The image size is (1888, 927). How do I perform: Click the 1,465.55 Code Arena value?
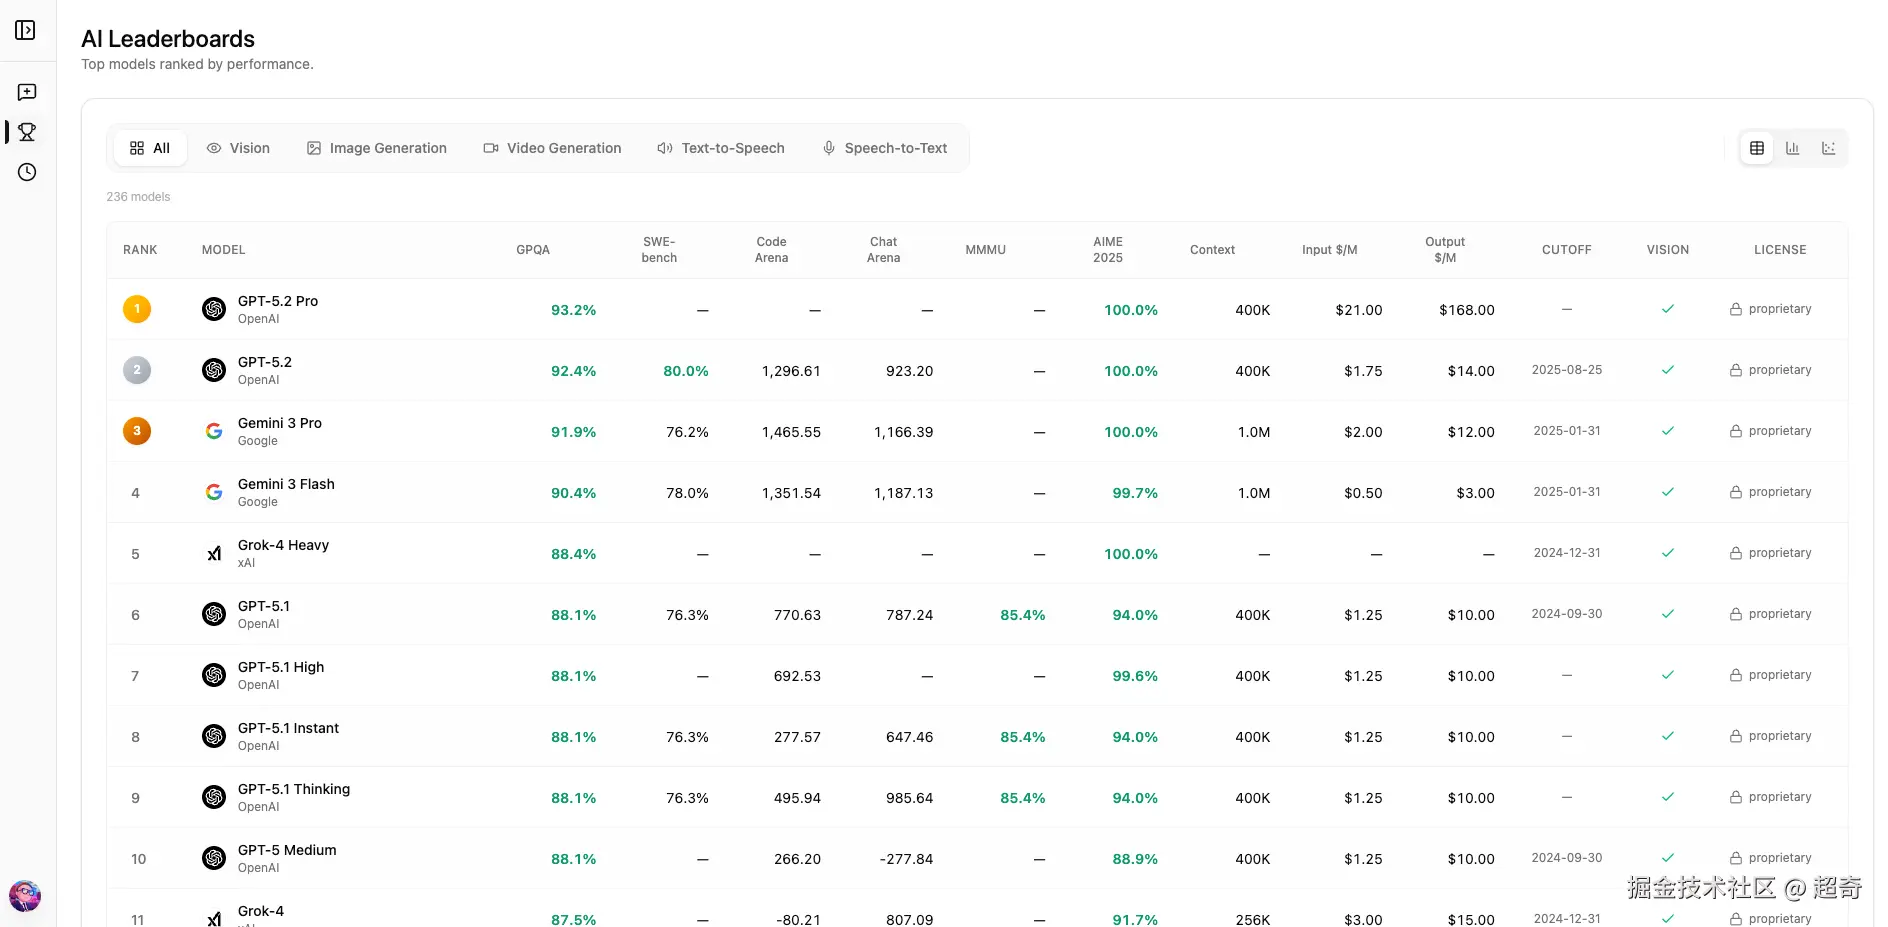click(791, 432)
